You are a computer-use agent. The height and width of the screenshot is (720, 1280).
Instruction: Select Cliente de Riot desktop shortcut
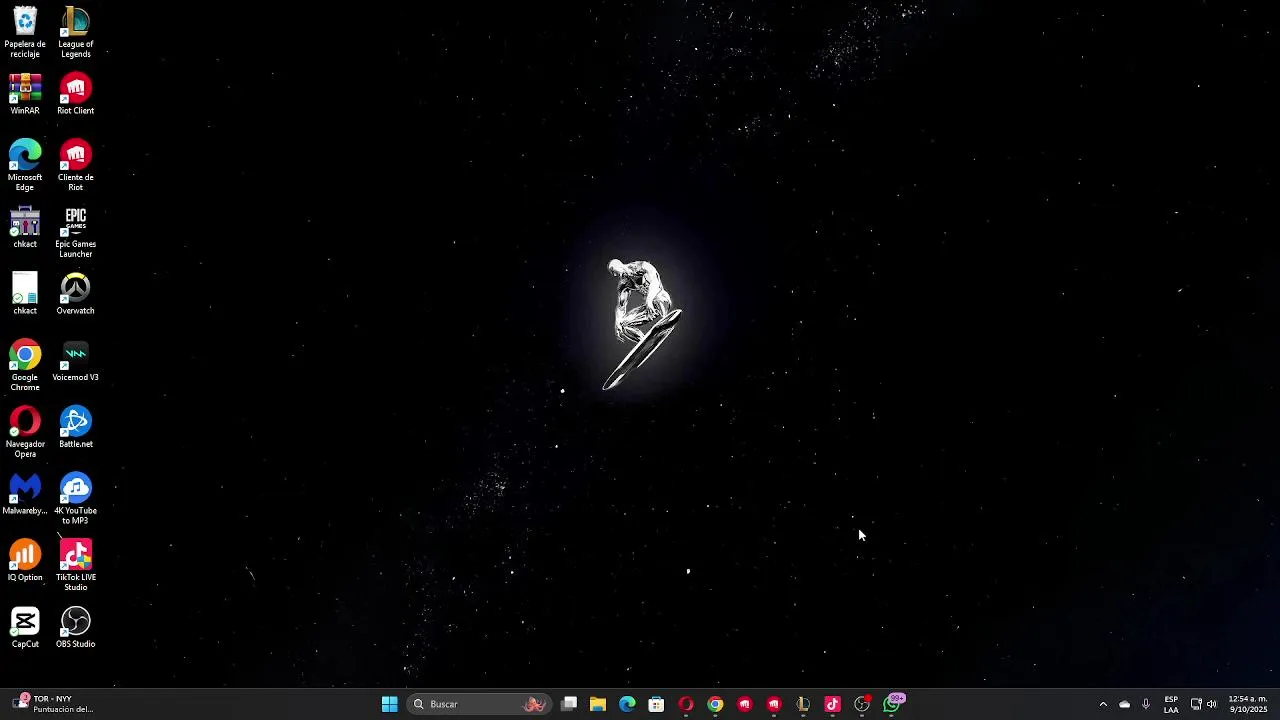coord(76,166)
